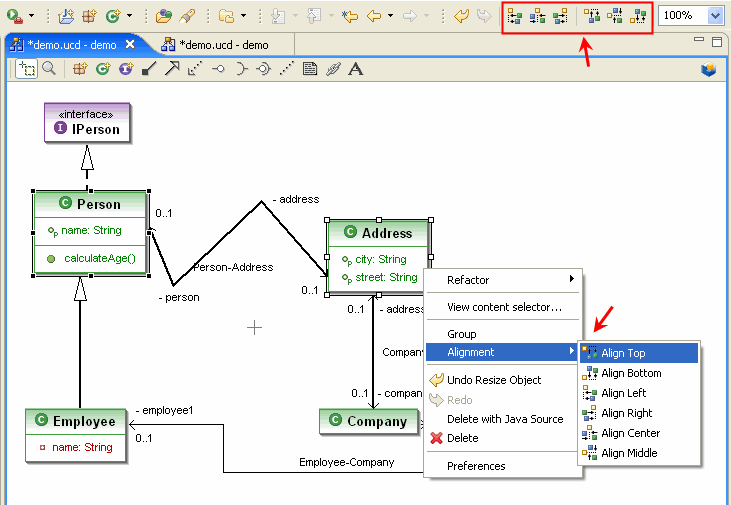Select the marquee selection tool in diagram toolbar

pos(26,69)
